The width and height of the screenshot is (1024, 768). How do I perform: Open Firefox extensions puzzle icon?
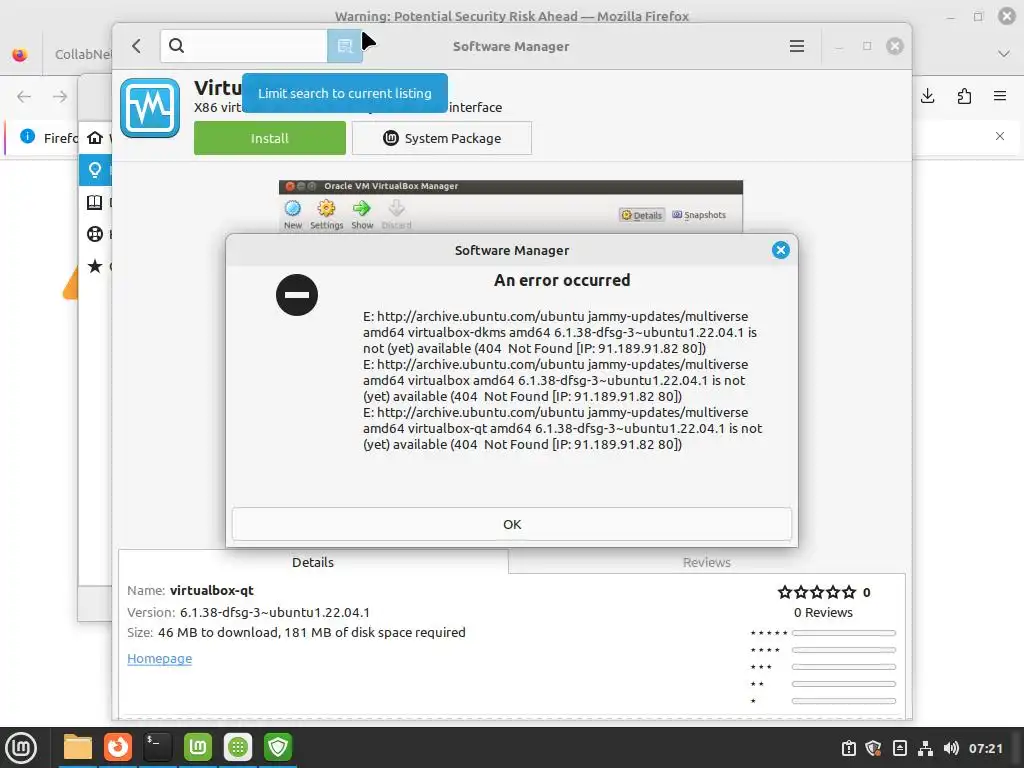tap(964, 97)
